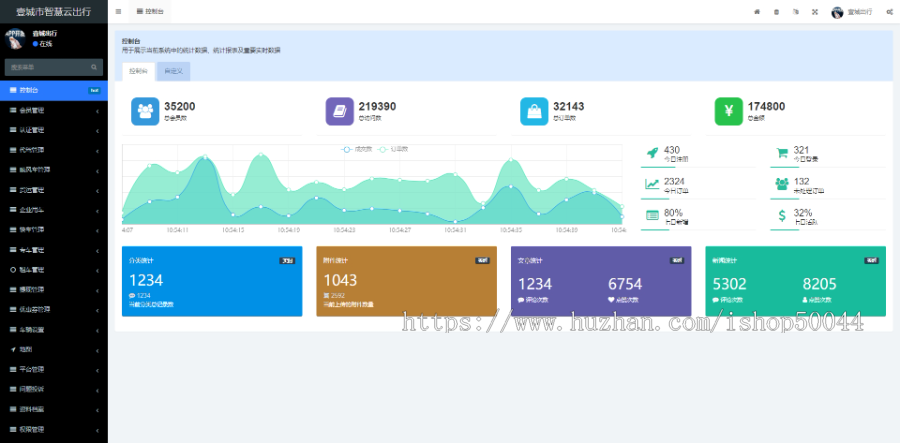Click the heart icon under 6754
The height and width of the screenshot is (443, 900).
(x=611, y=300)
